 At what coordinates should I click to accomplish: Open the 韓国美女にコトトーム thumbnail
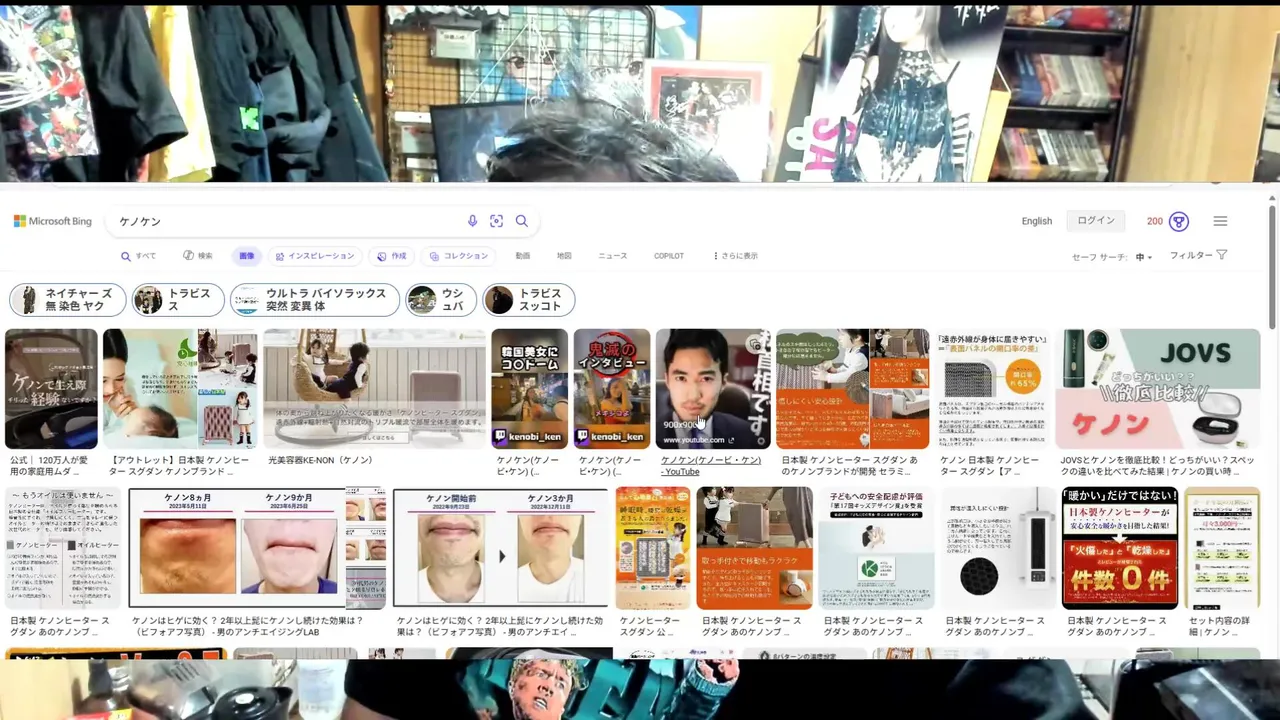pos(529,389)
